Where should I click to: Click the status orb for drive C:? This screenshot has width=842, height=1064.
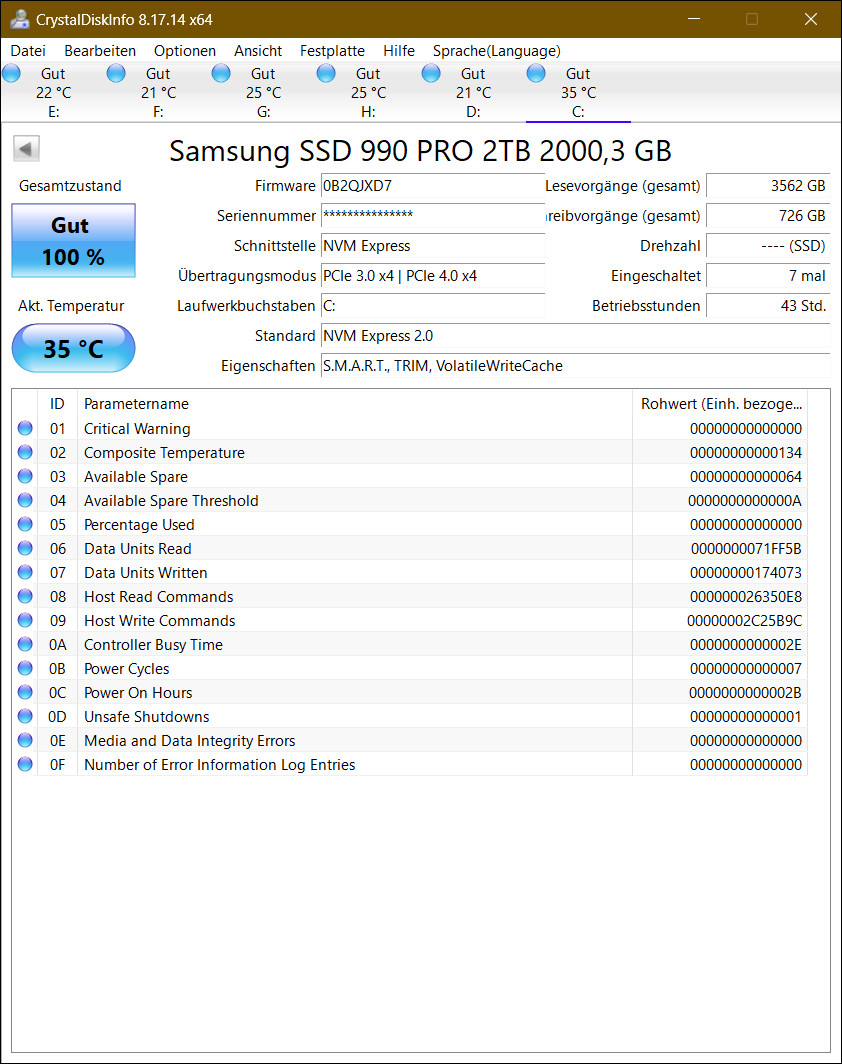click(x=536, y=73)
